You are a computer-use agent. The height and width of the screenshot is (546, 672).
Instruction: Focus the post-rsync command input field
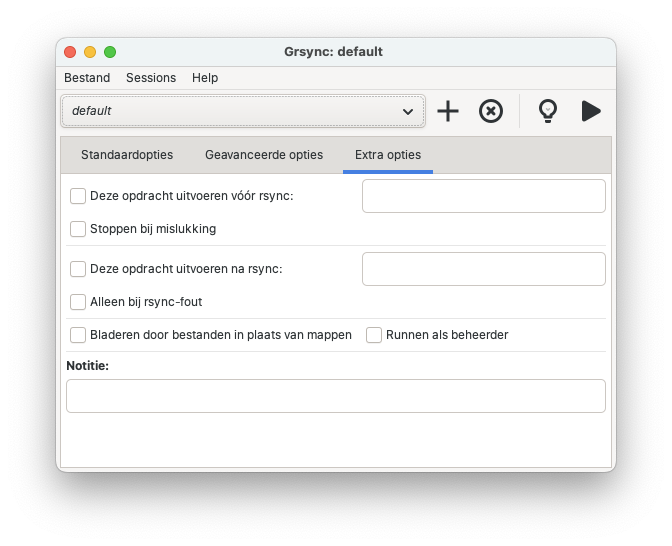(484, 269)
